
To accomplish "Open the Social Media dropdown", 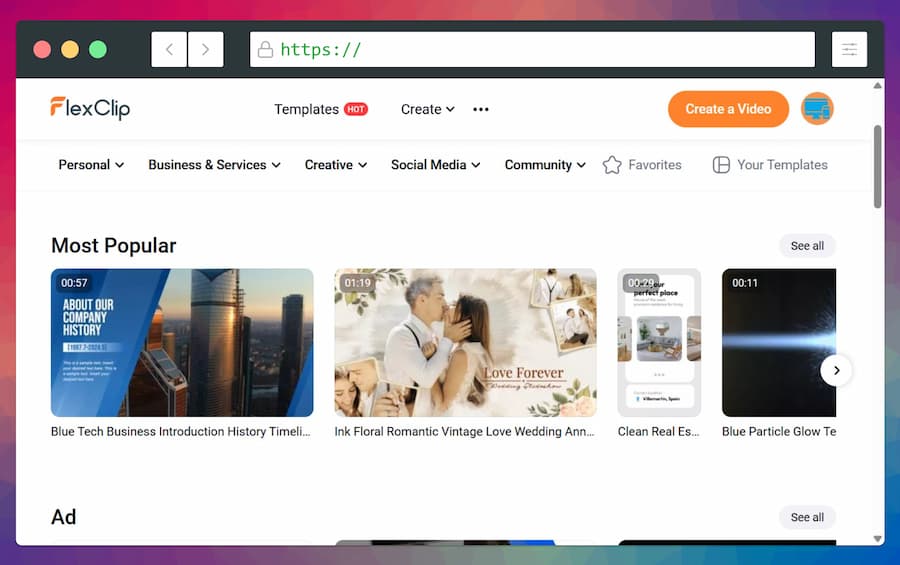I will pyautogui.click(x=436, y=165).
